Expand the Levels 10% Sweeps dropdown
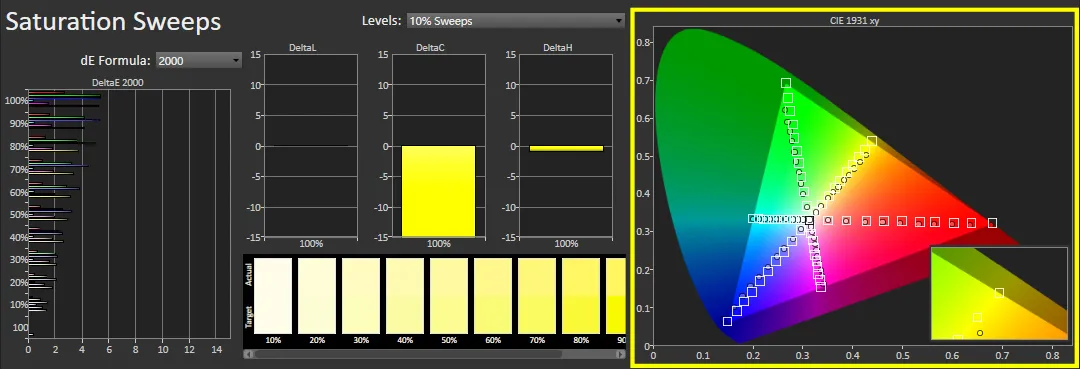The width and height of the screenshot is (1080, 369). (x=515, y=21)
